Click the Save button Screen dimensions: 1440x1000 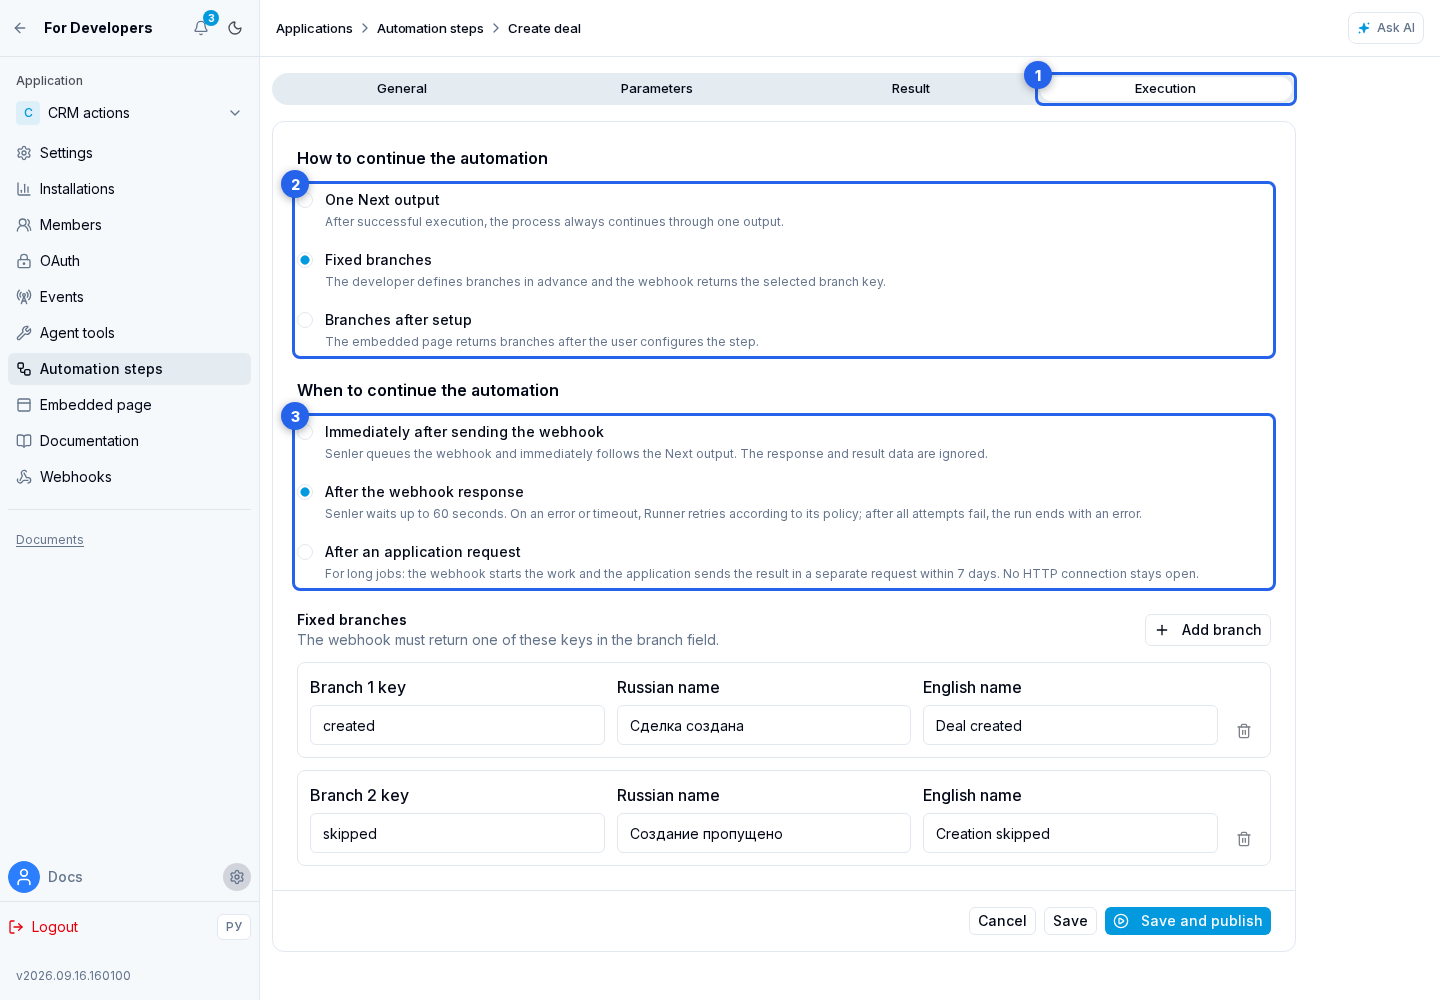pos(1070,921)
